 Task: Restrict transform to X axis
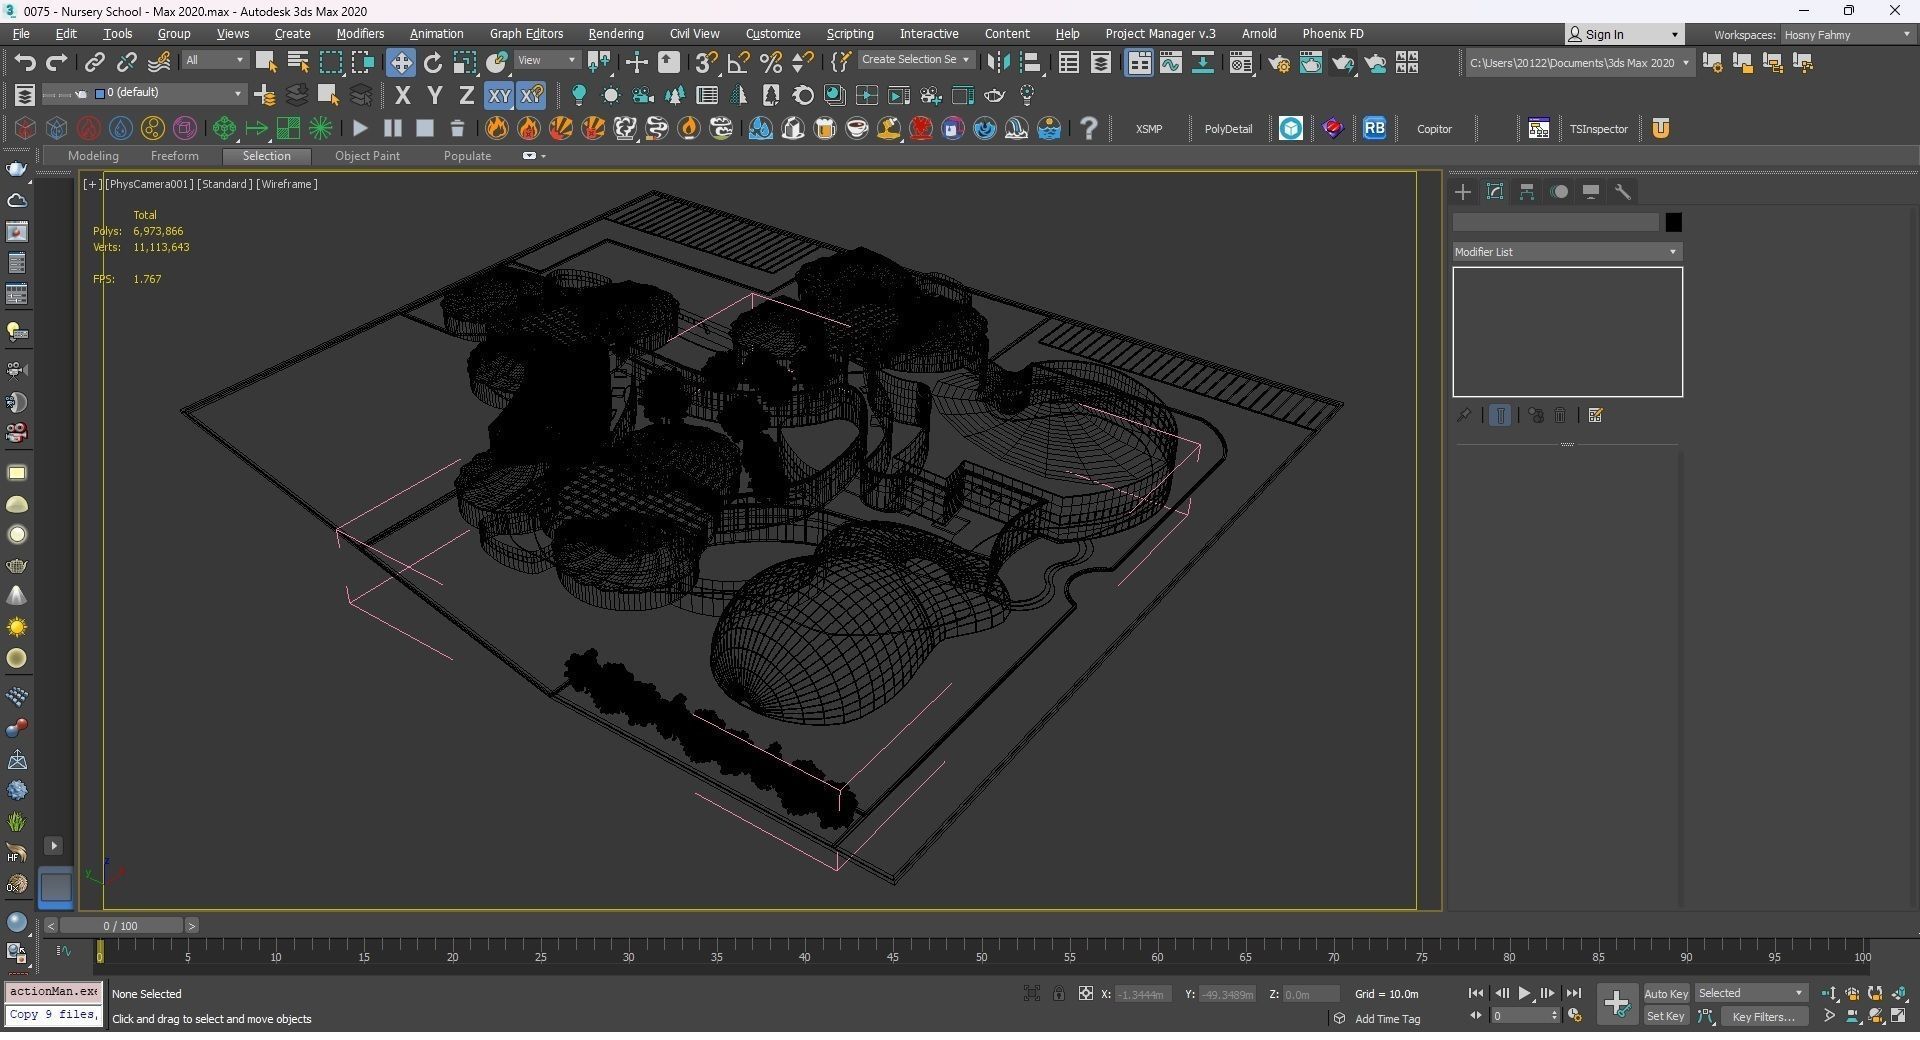402,96
